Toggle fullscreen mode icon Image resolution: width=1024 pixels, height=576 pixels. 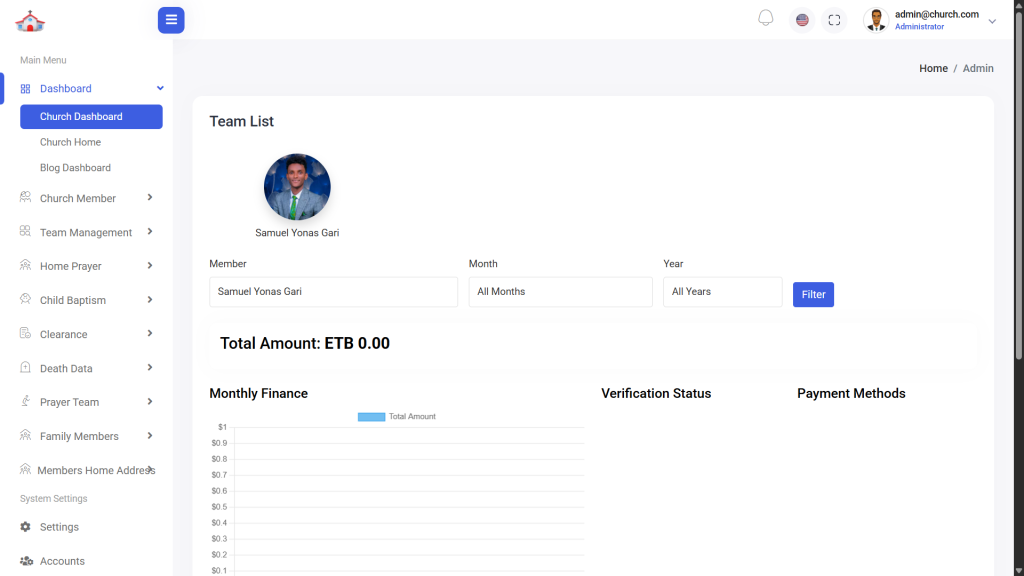[834, 20]
